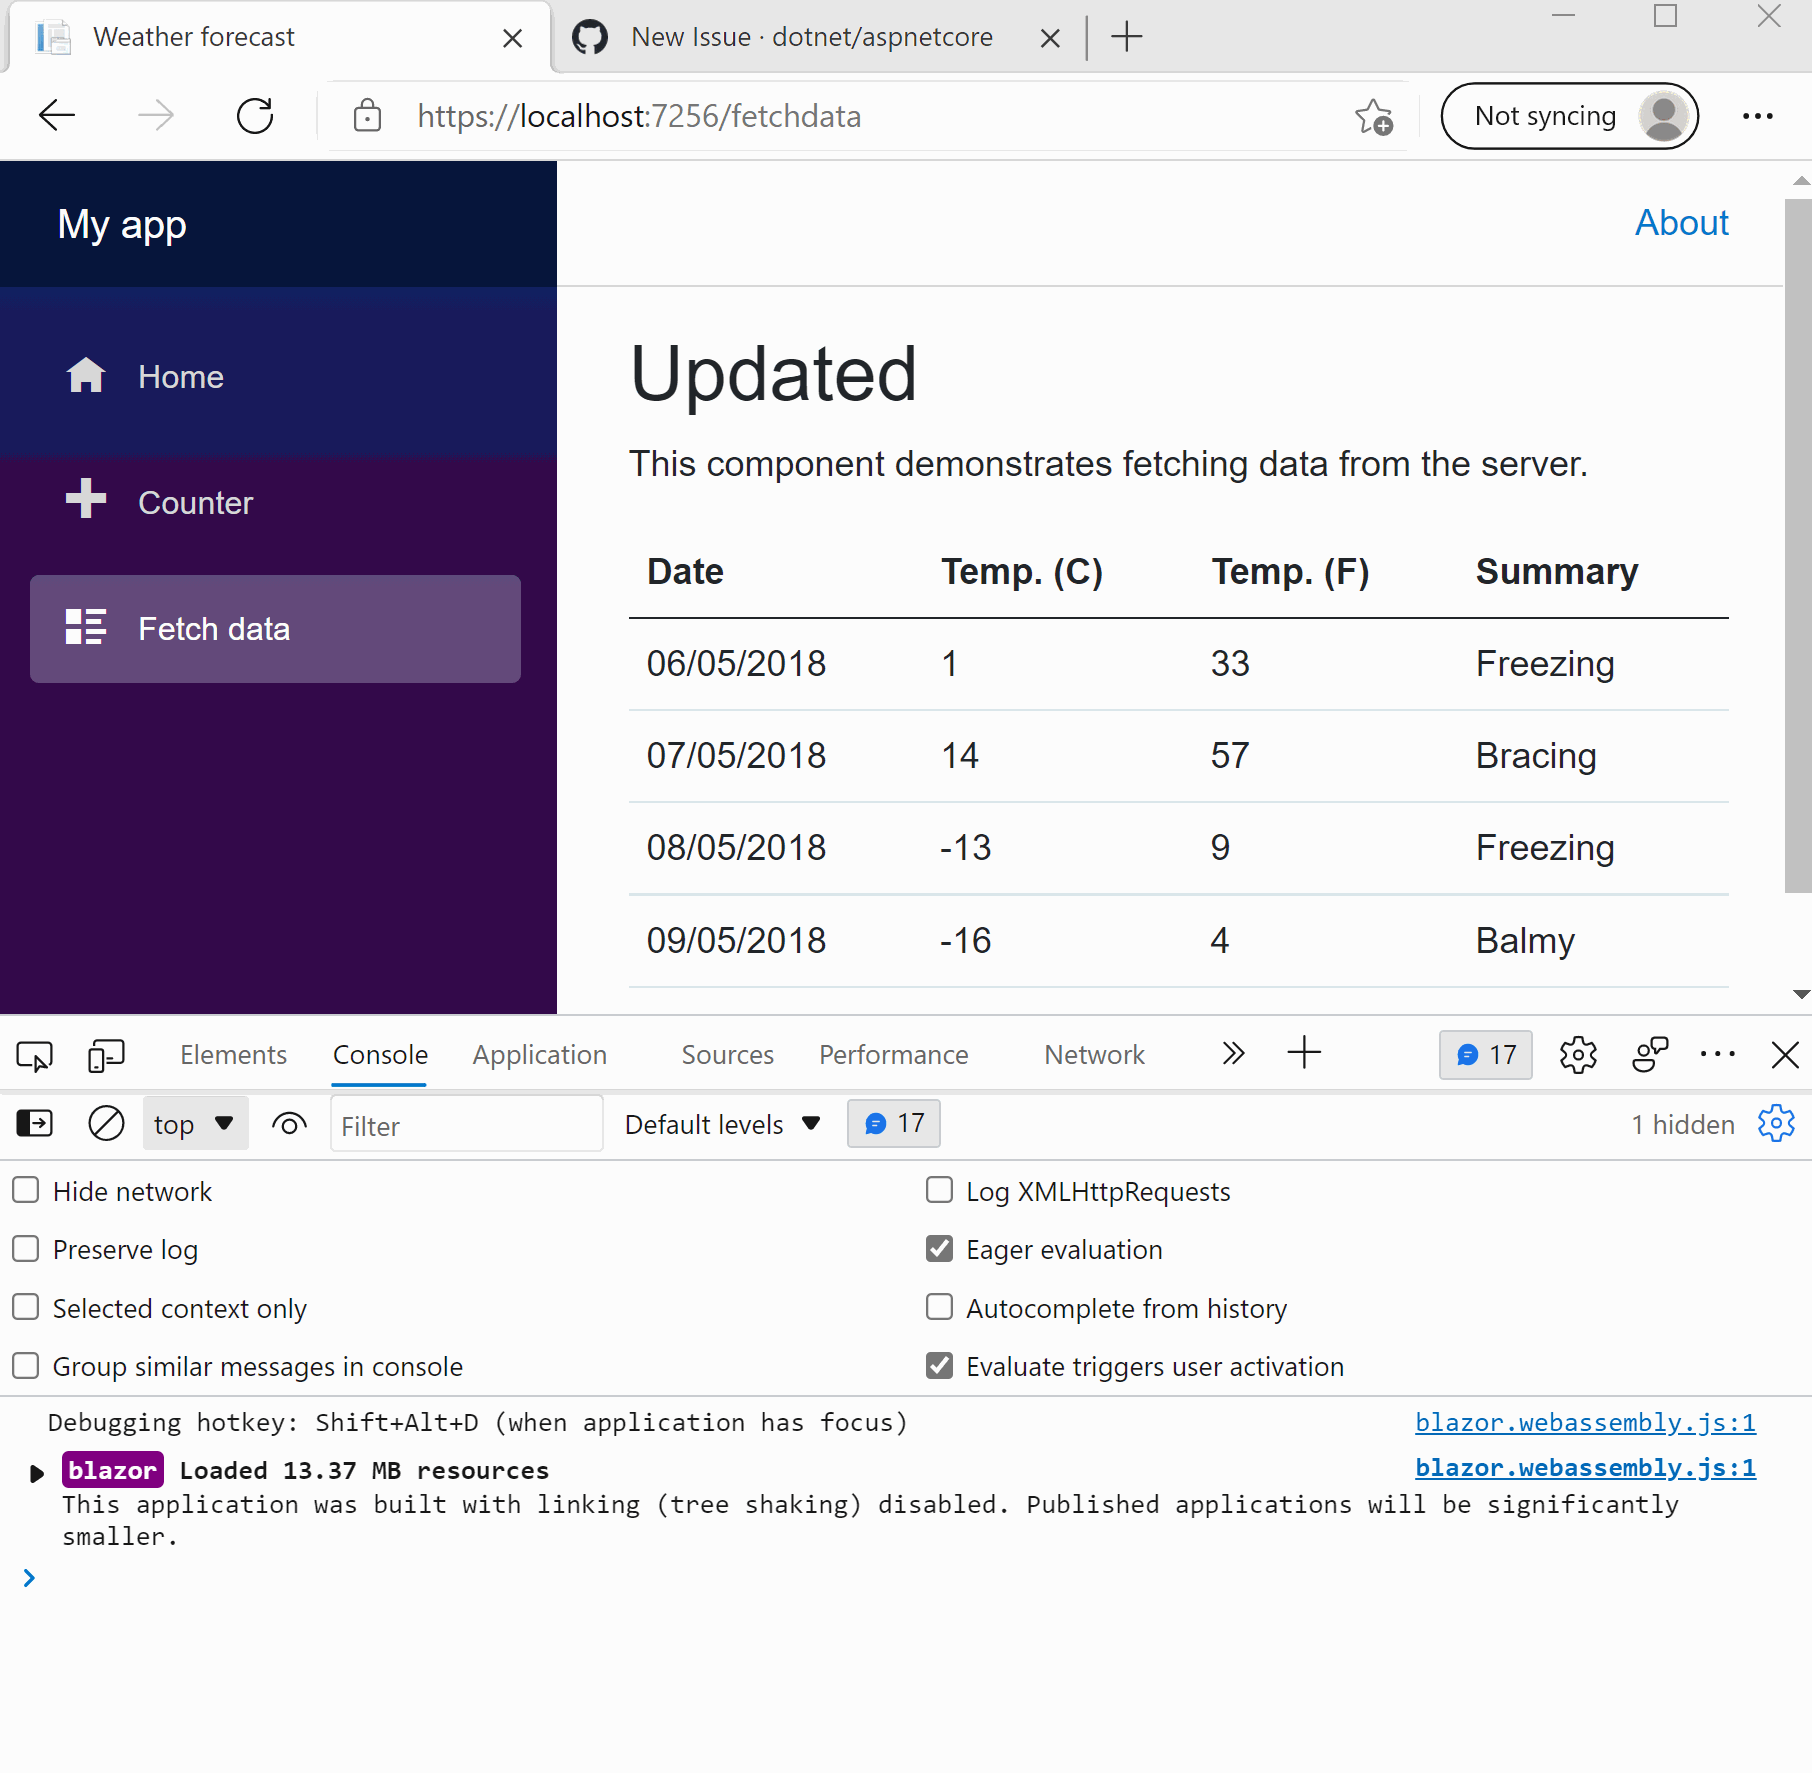Image resolution: width=1812 pixels, height=1773 pixels.
Task: Click the console Filter input field
Action: pyautogui.click(x=466, y=1123)
